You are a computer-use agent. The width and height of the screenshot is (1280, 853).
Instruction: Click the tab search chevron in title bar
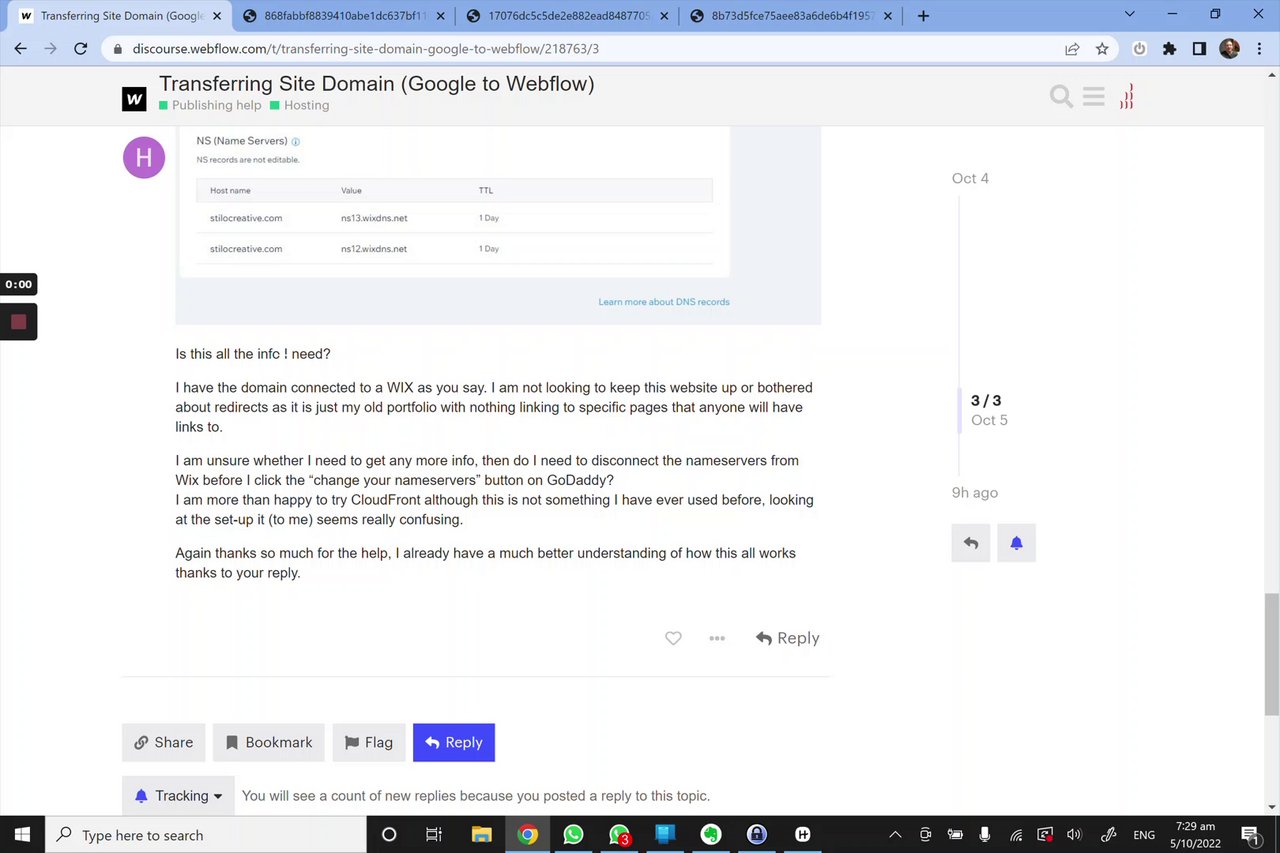click(1130, 15)
